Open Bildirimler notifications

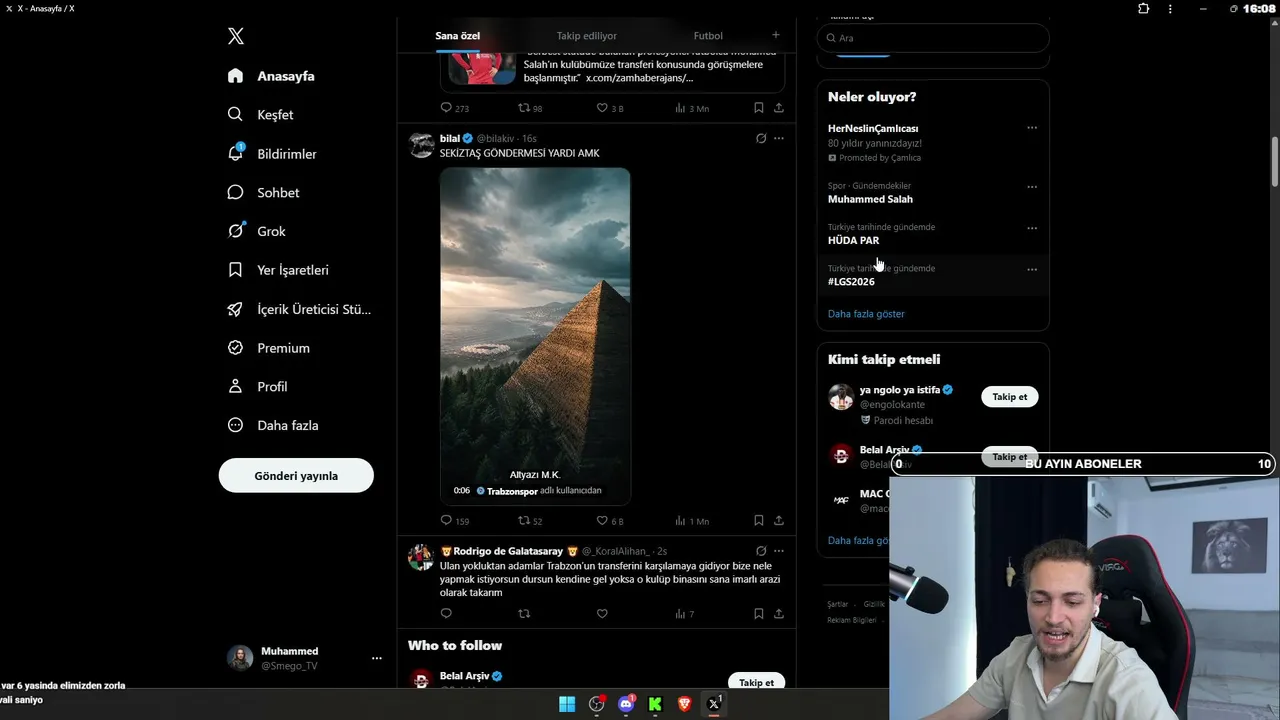coord(272,154)
